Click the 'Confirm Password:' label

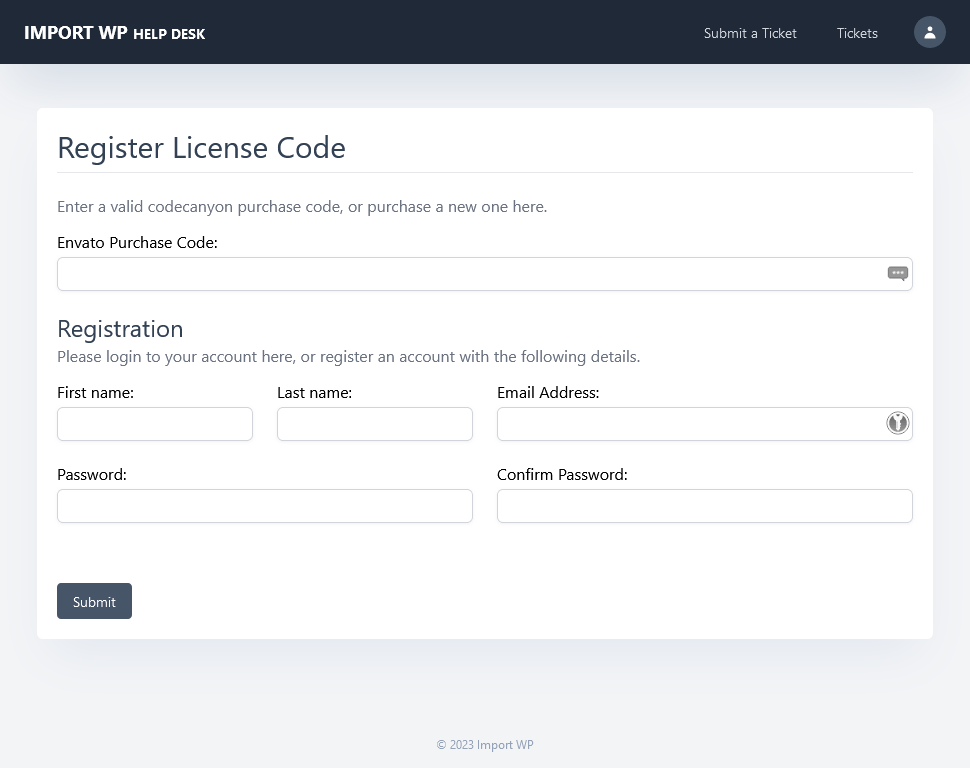tap(562, 475)
